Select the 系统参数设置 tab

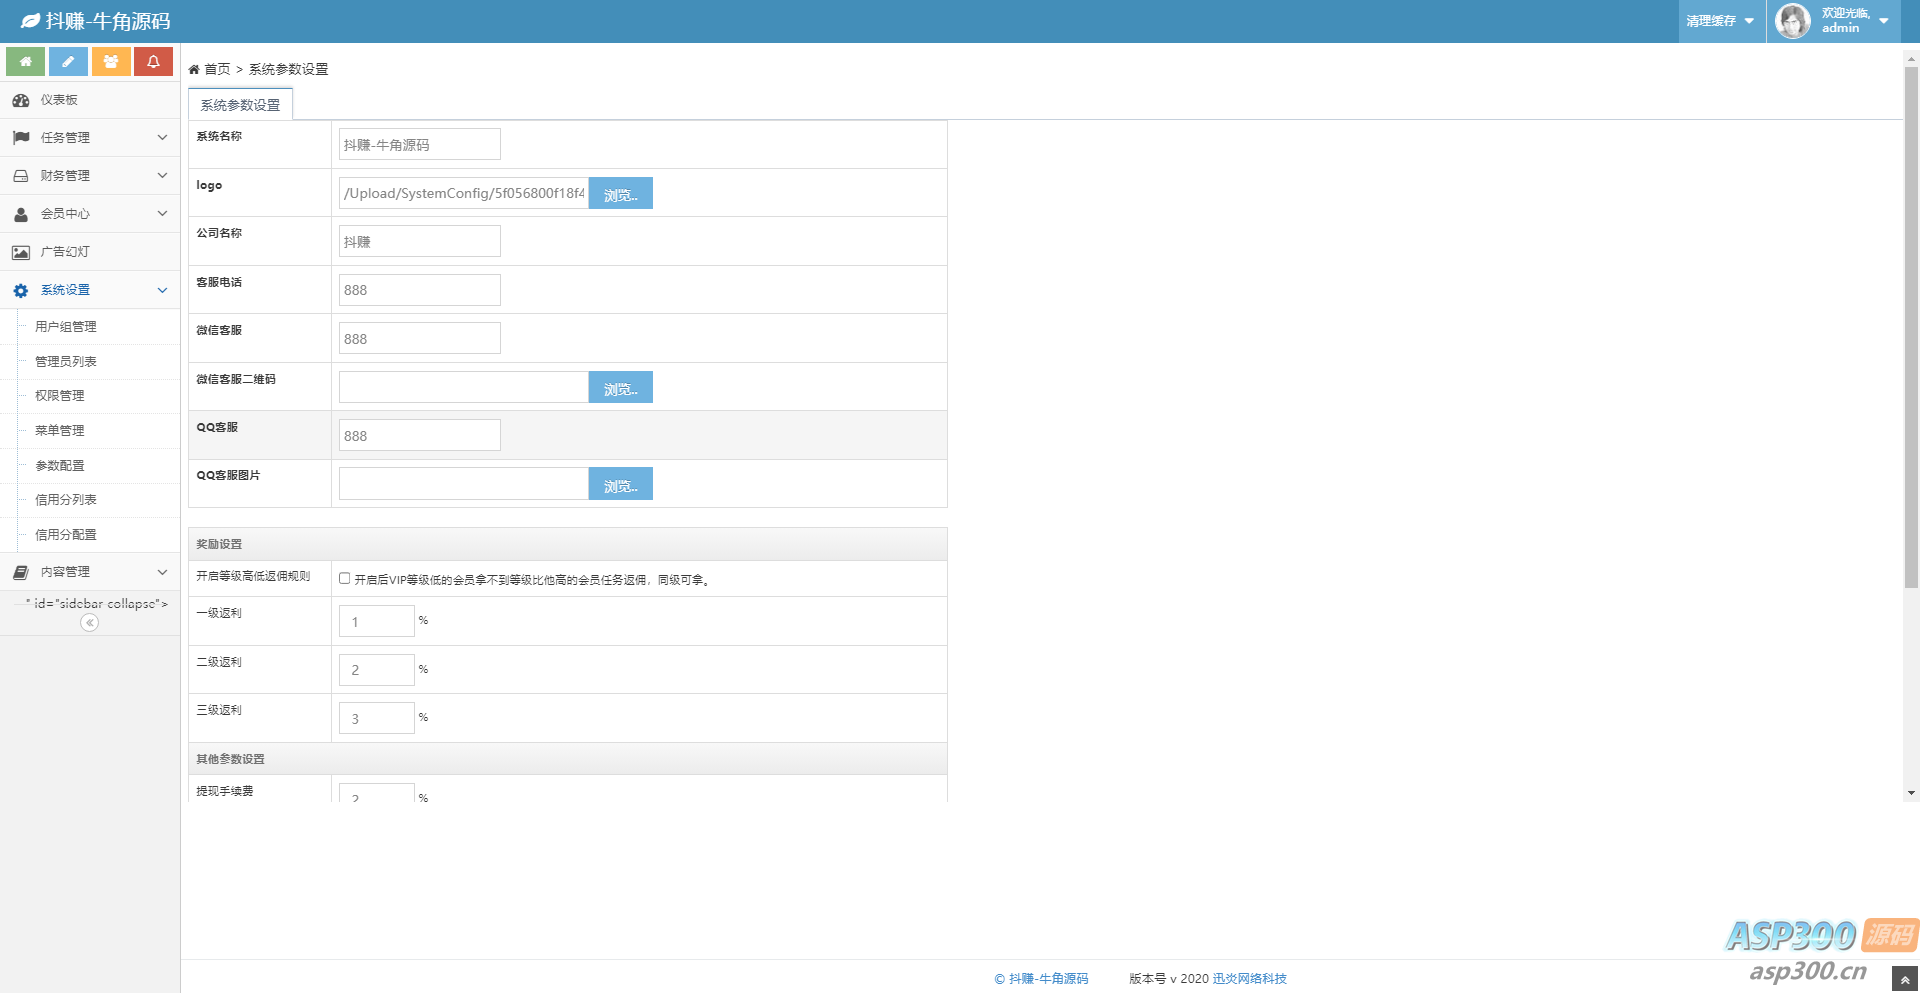240,105
